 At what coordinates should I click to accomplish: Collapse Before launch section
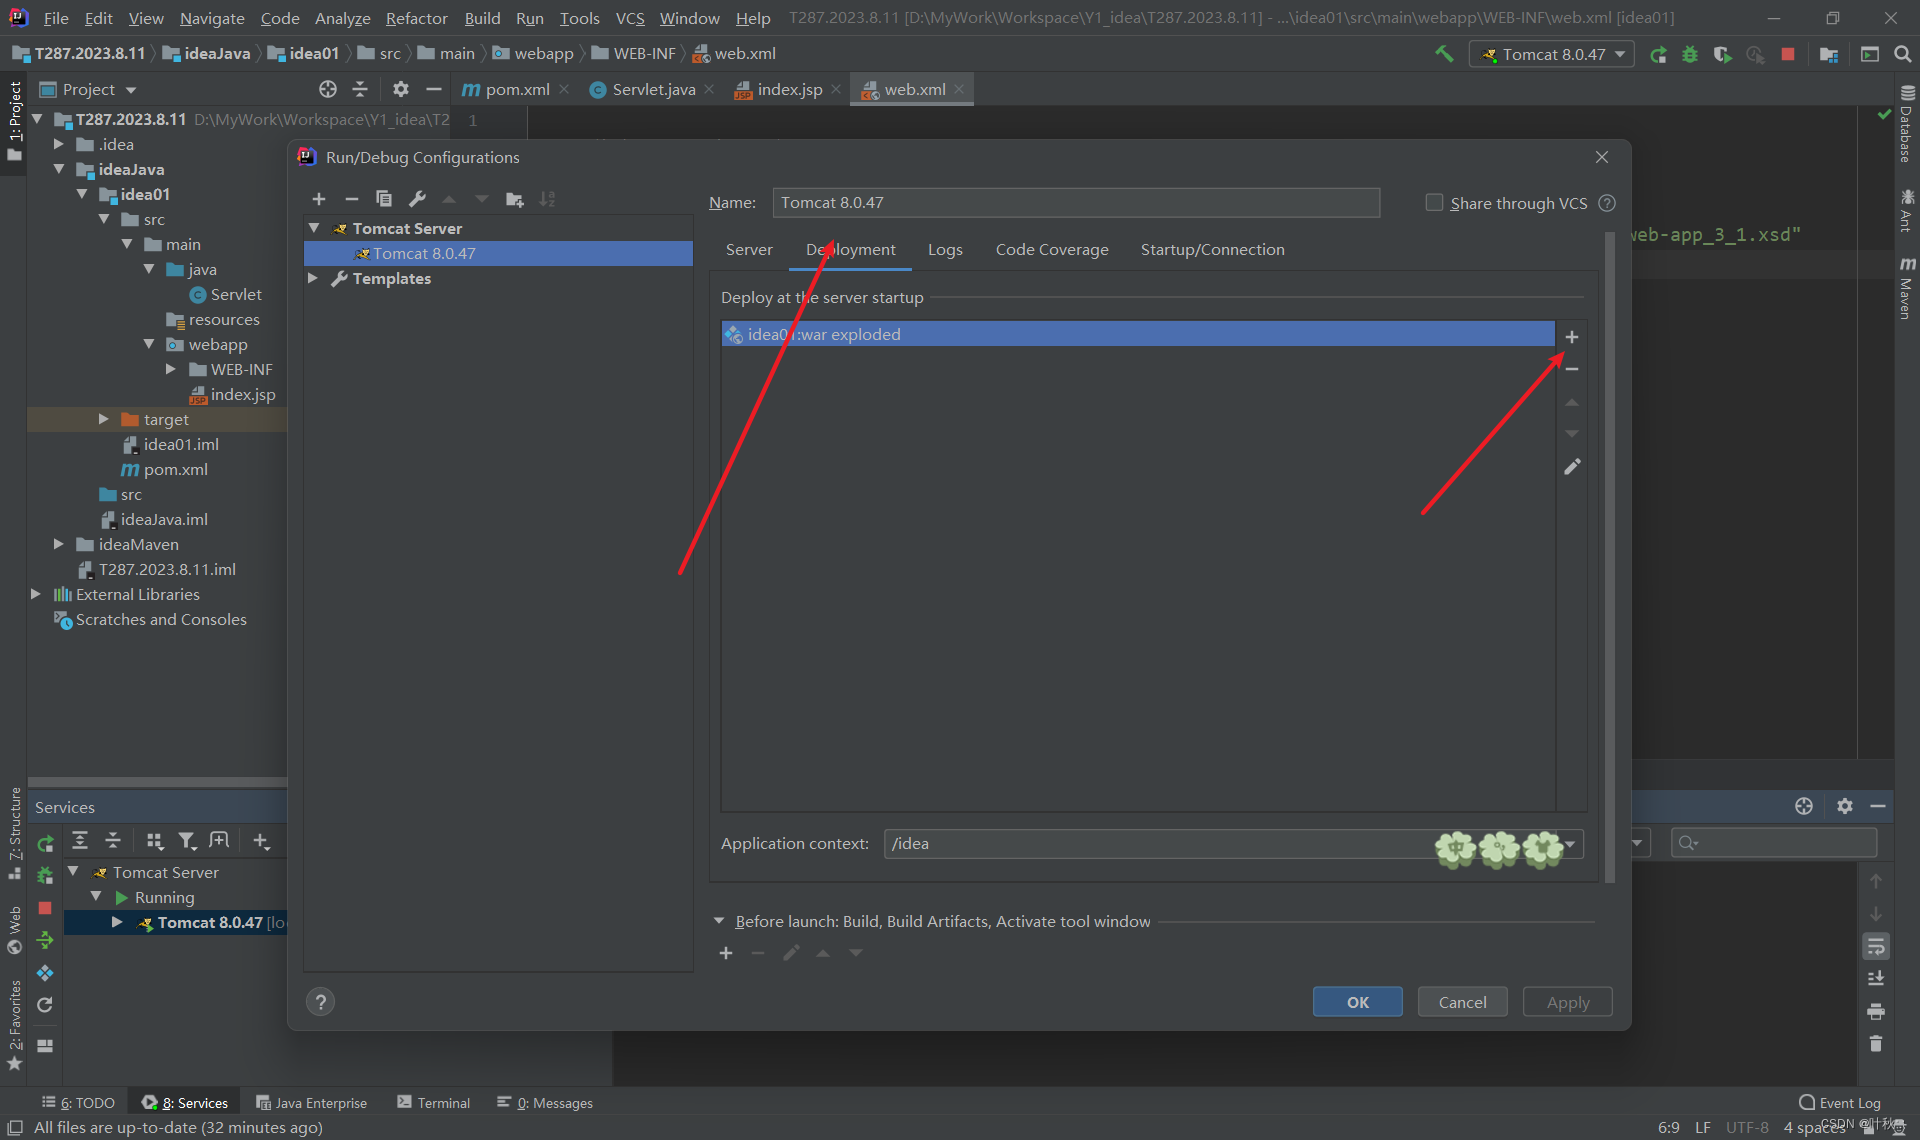718,921
